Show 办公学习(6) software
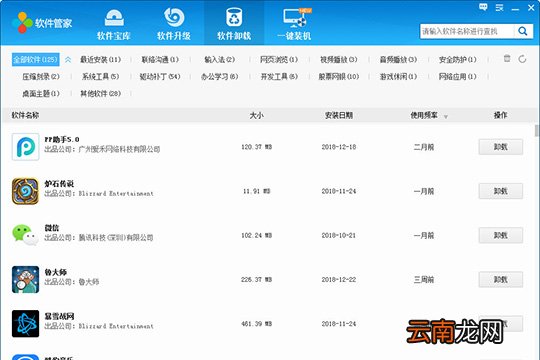 220,76
